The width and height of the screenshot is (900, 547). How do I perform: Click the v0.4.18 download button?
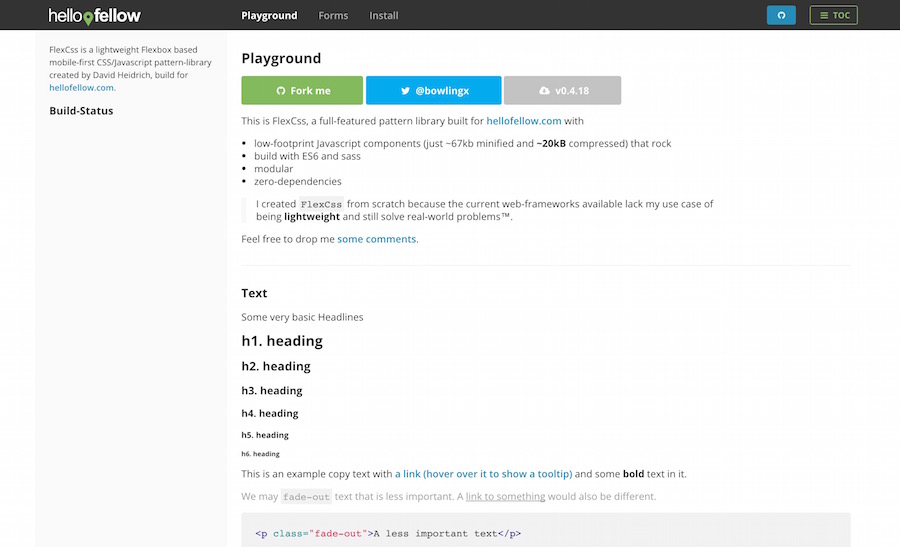click(x=562, y=90)
